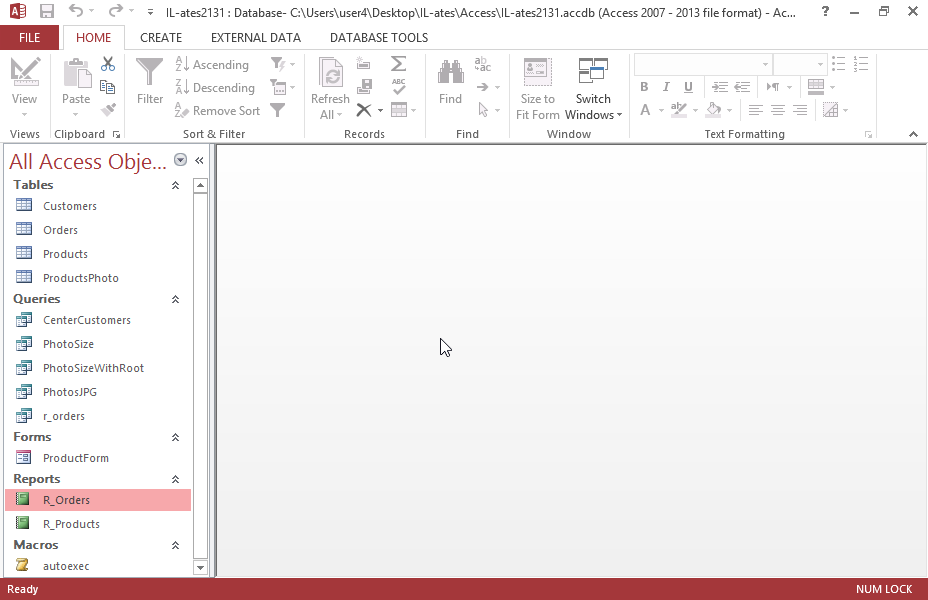Sort records Ascending
This screenshot has width=928, height=600.
212,64
